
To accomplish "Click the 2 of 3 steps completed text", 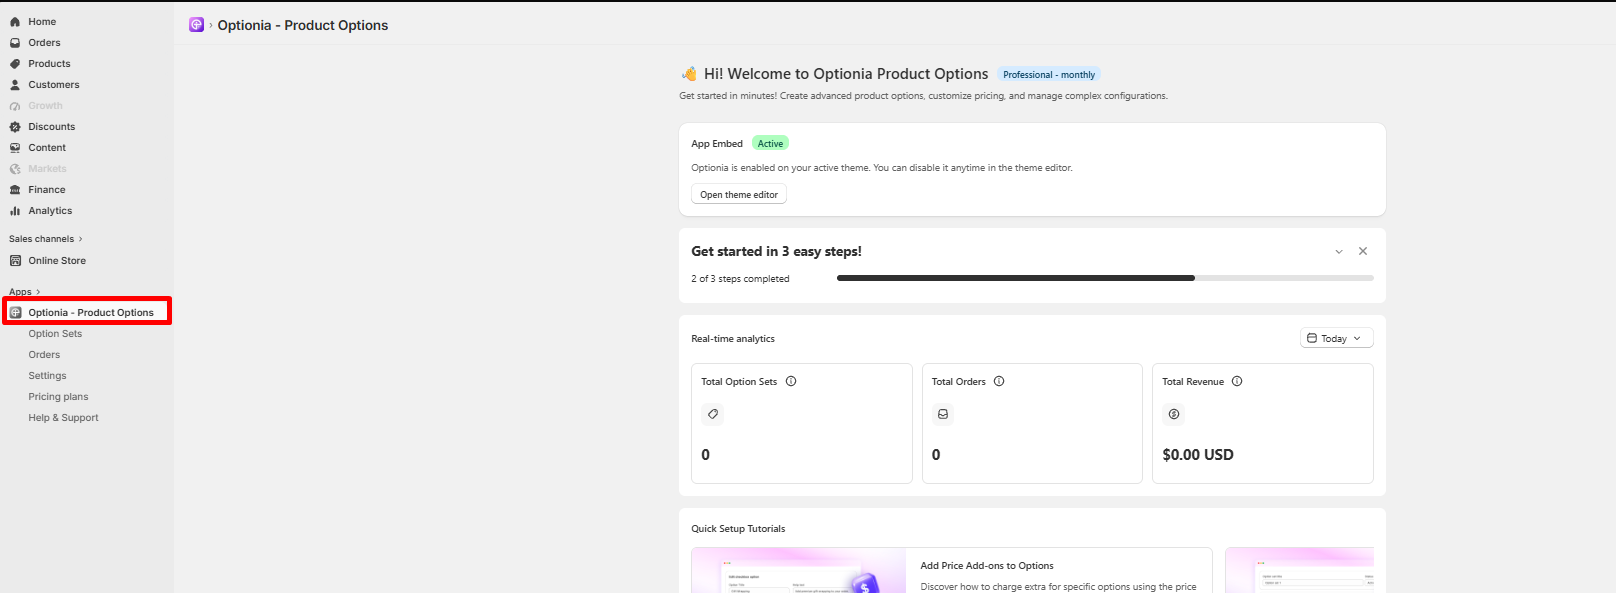I will pos(740,279).
